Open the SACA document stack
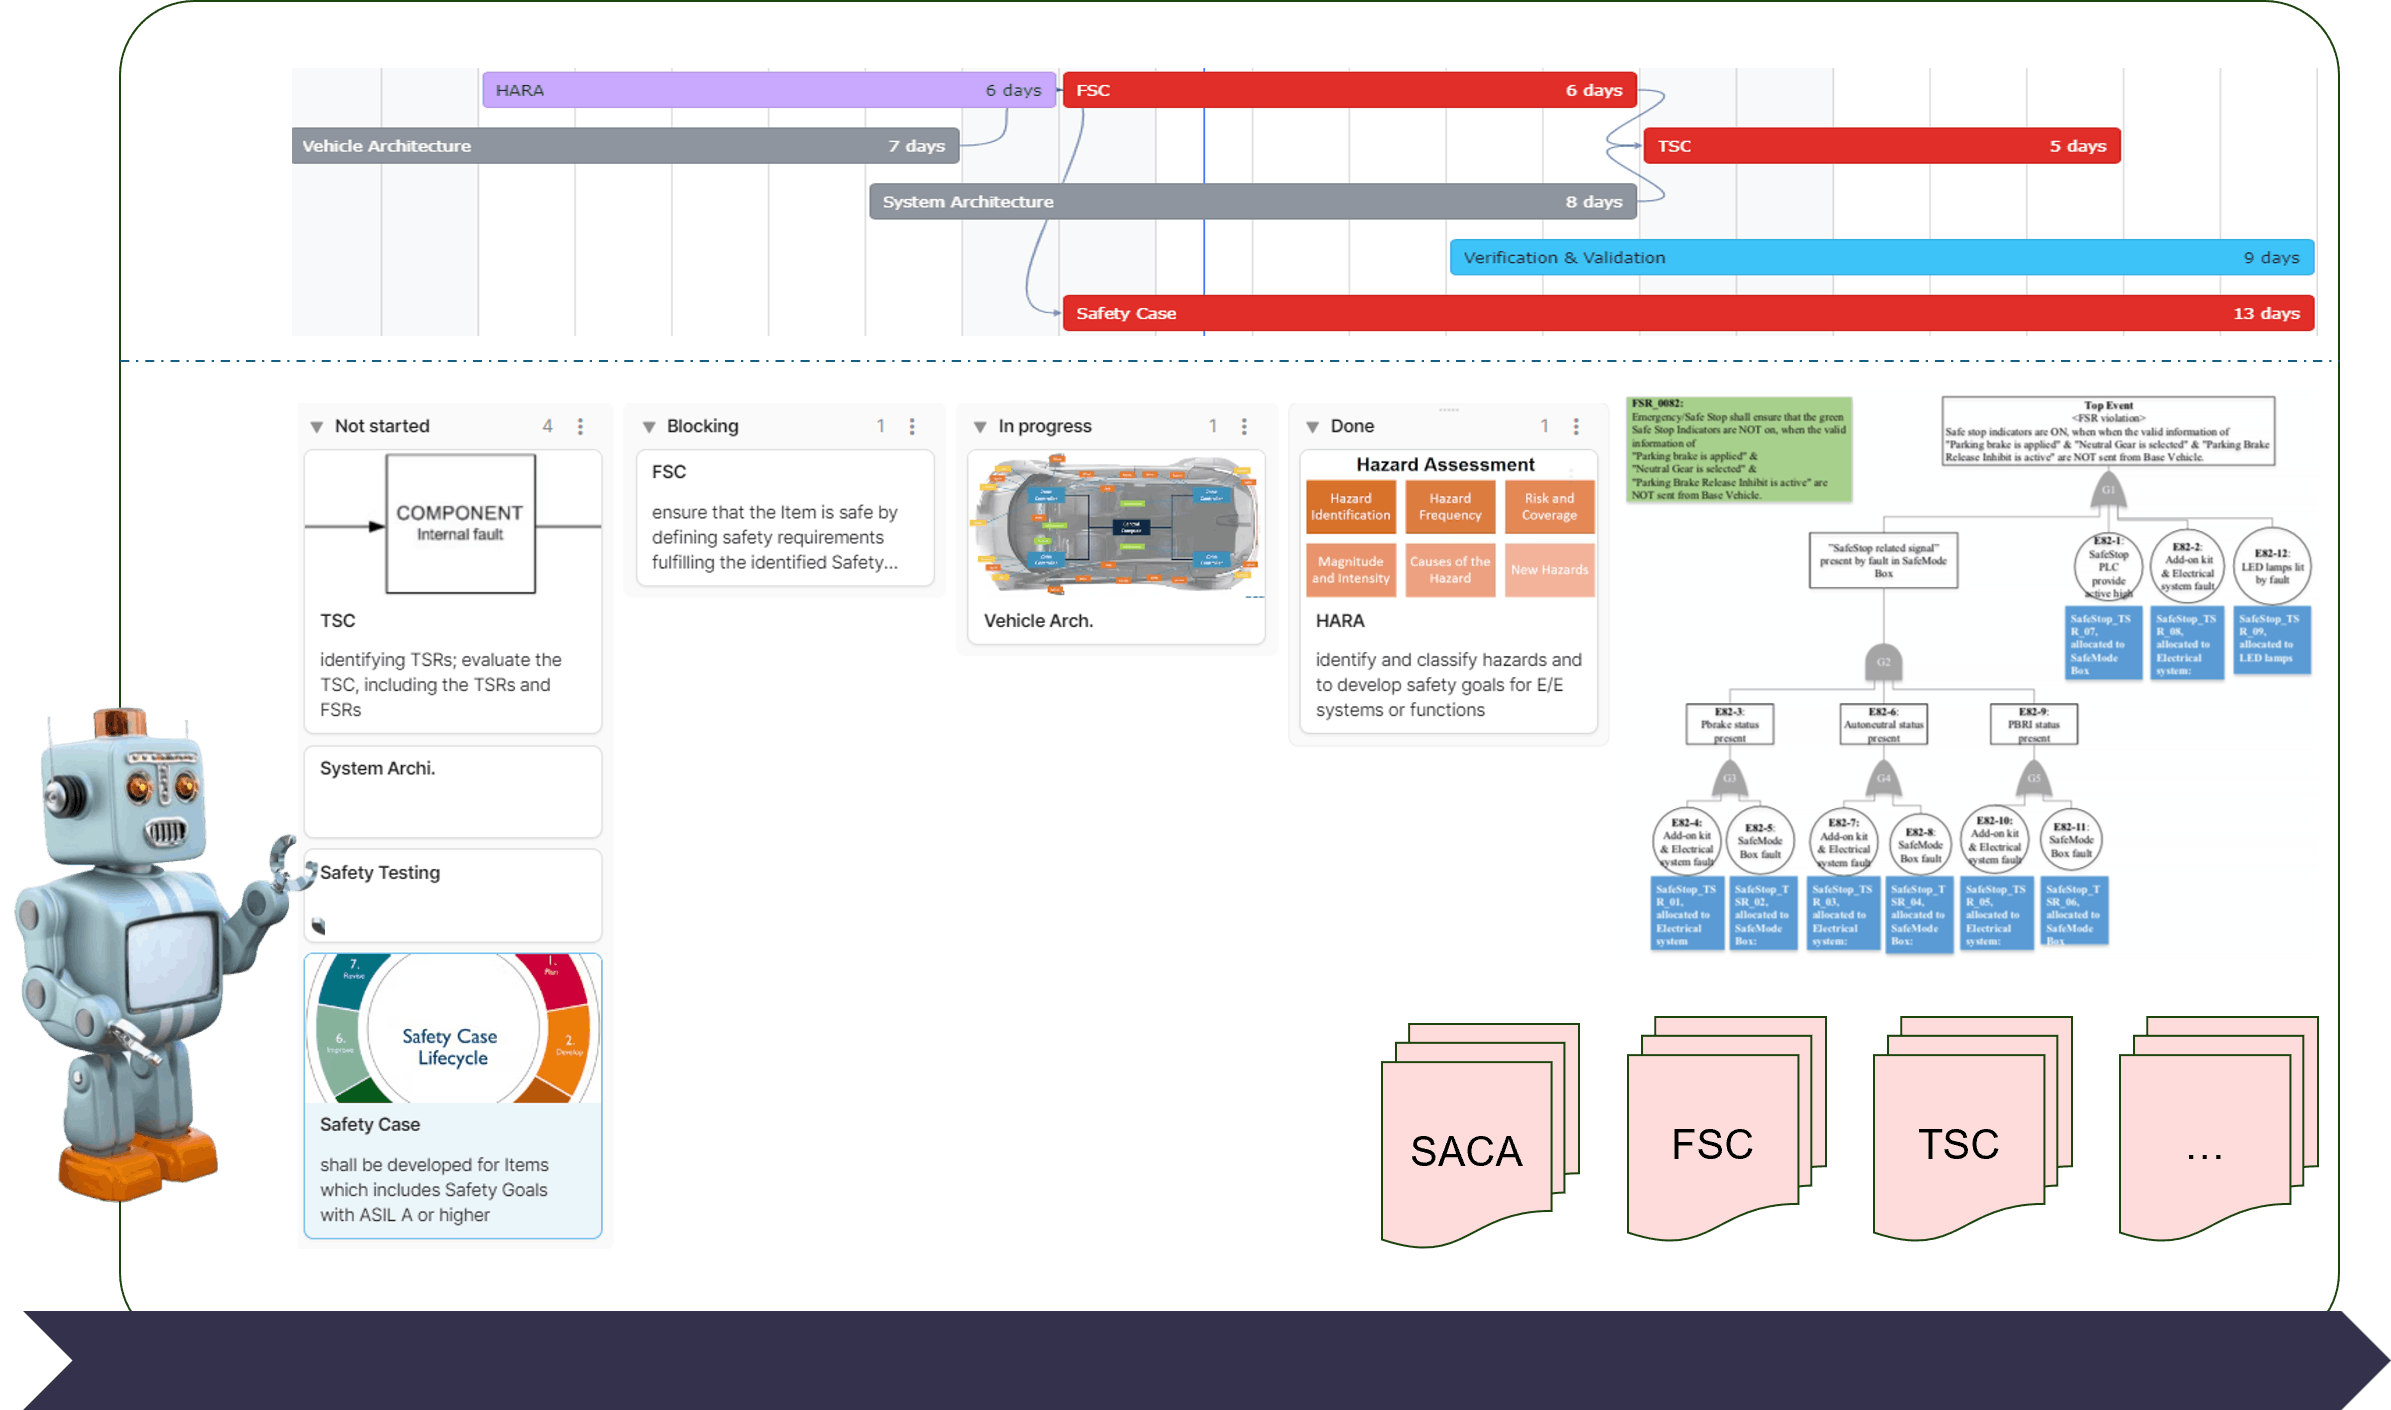 click(1480, 1136)
